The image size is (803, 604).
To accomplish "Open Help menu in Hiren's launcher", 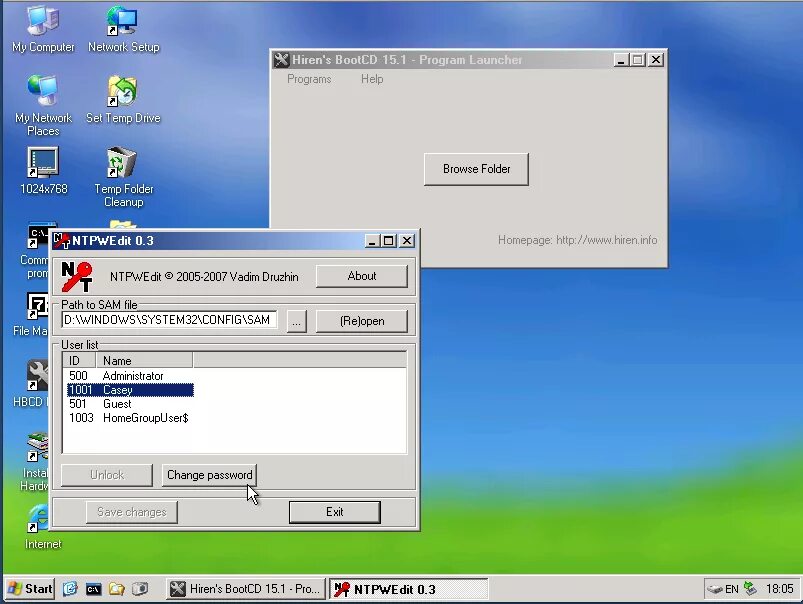I will click(372, 79).
